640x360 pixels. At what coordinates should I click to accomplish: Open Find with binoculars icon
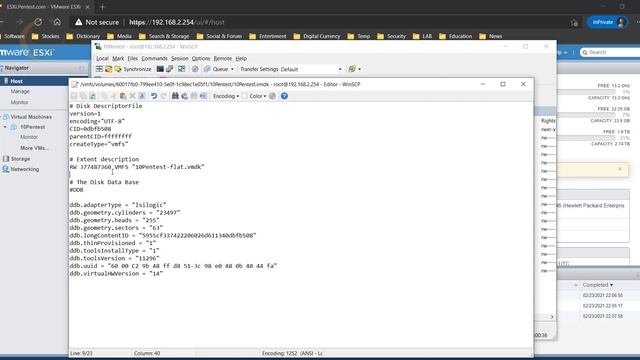click(x=175, y=96)
